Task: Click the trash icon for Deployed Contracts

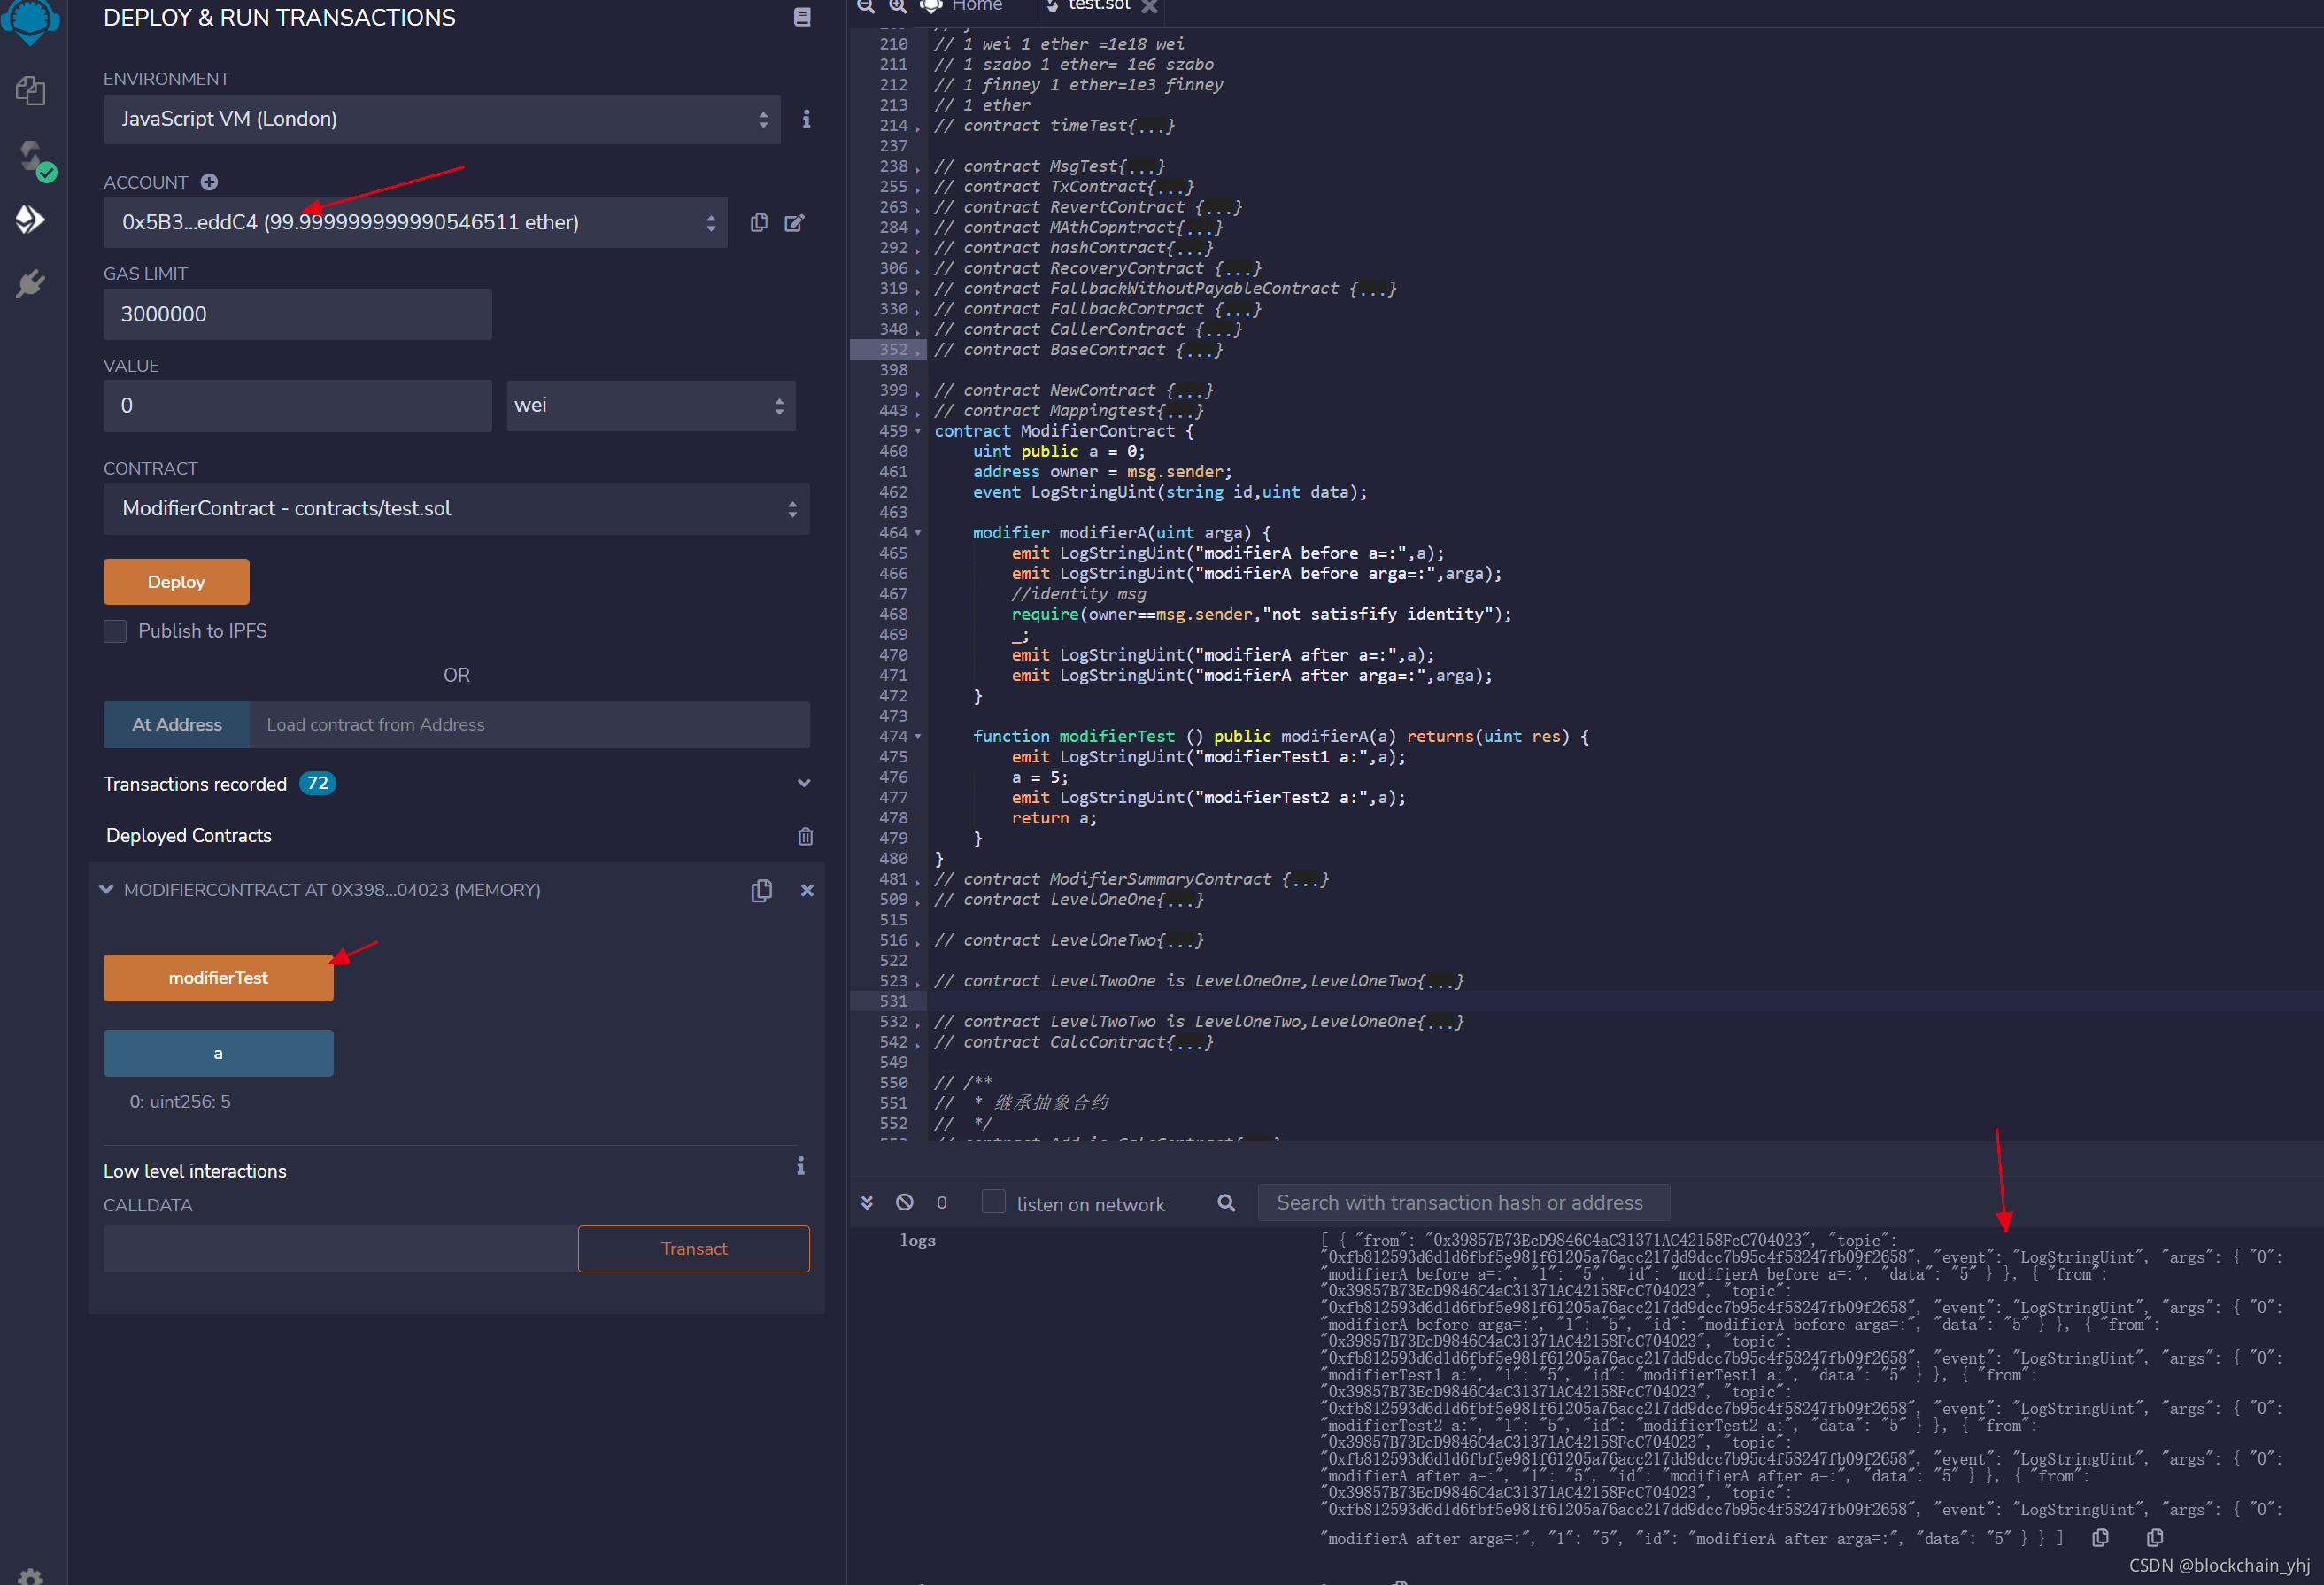Action: click(805, 836)
